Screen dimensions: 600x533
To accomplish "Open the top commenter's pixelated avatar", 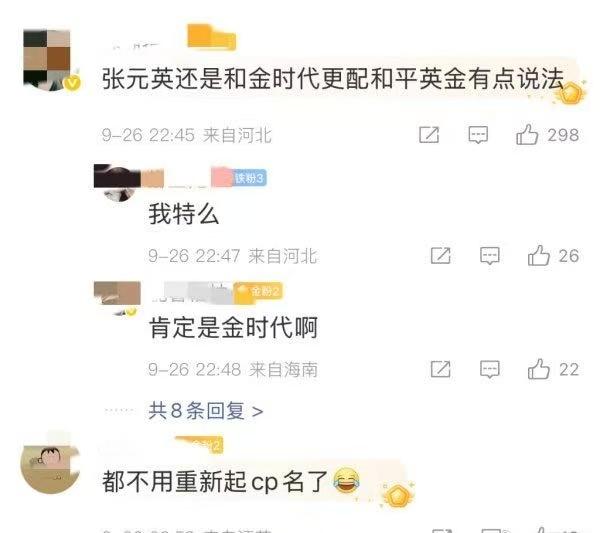I will pyautogui.click(x=49, y=59).
